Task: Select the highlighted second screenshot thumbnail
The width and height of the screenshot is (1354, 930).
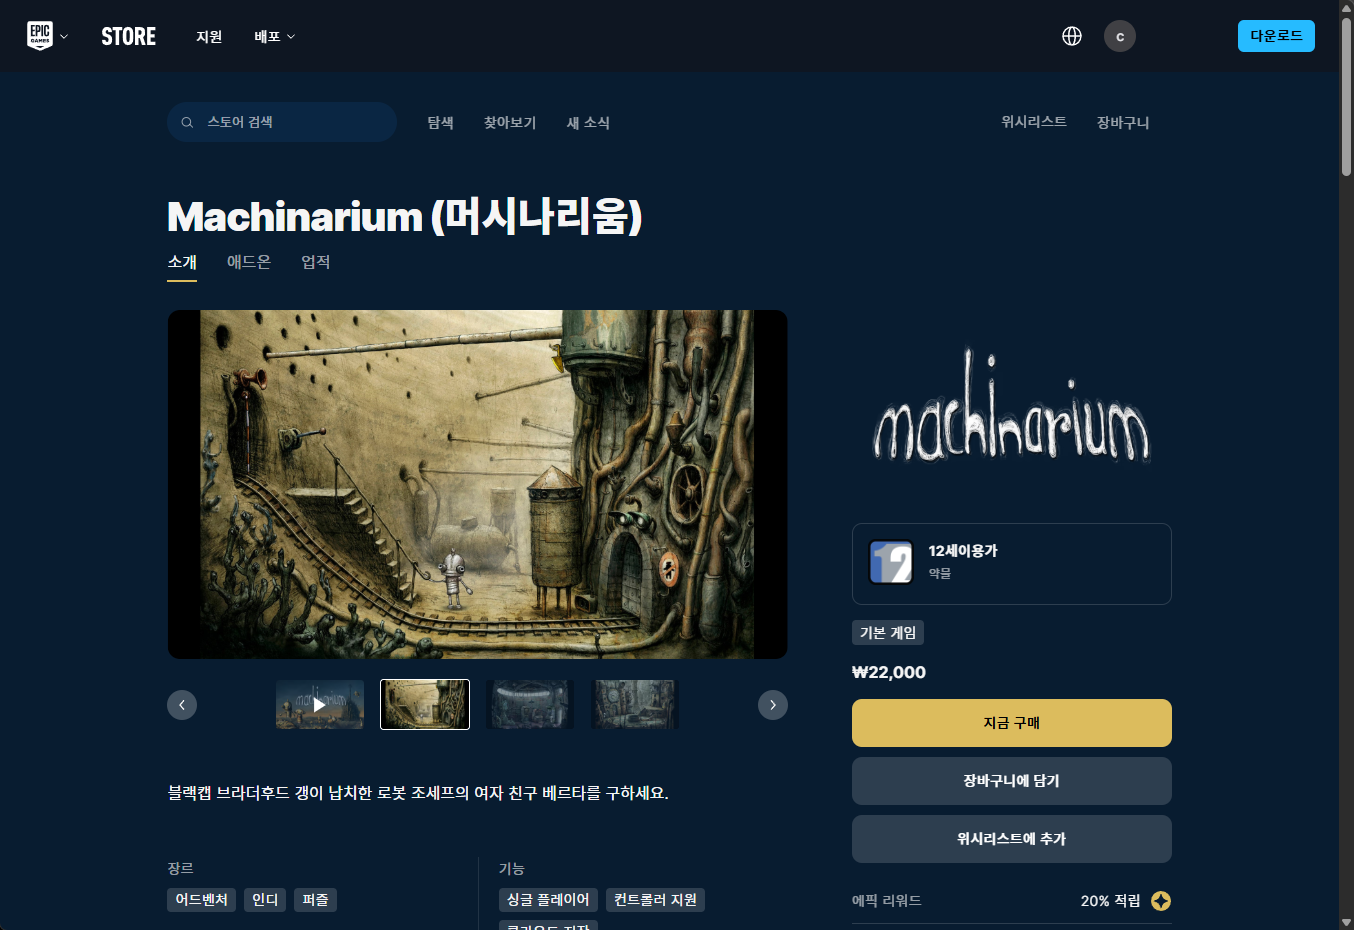Action: point(425,705)
